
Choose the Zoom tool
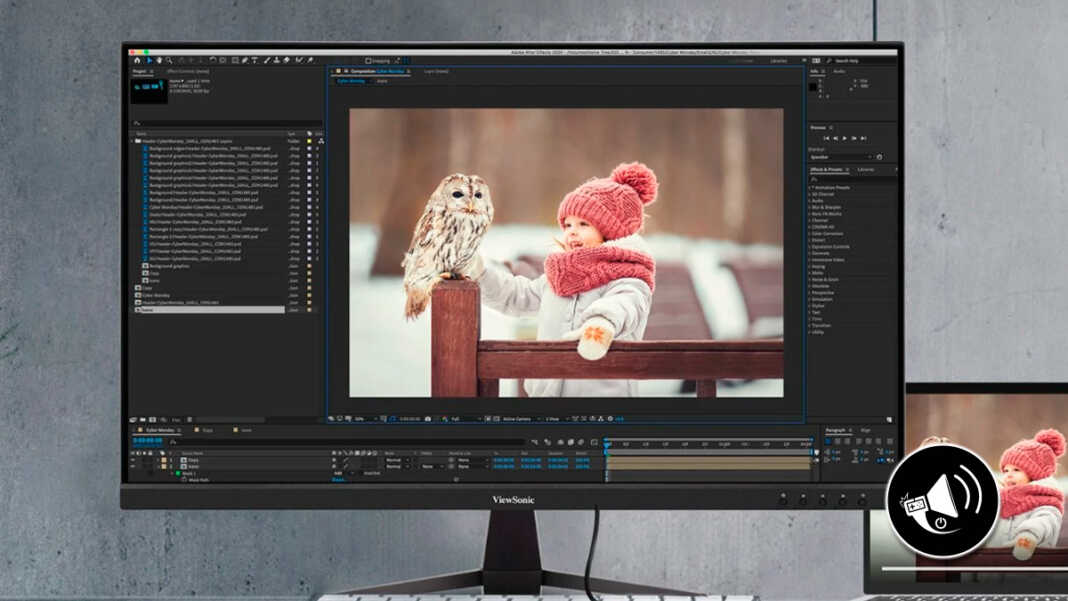point(170,61)
